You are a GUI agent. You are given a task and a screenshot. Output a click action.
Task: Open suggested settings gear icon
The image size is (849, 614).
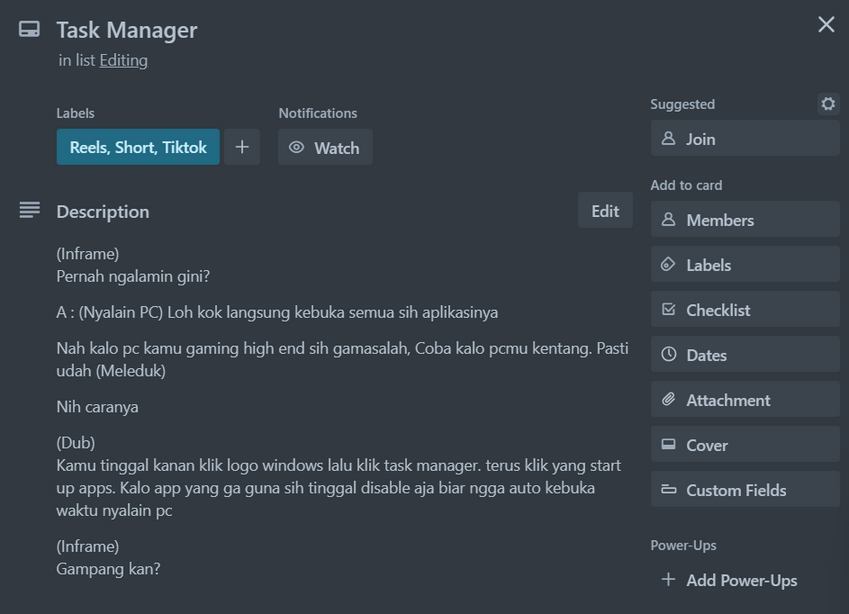828,104
